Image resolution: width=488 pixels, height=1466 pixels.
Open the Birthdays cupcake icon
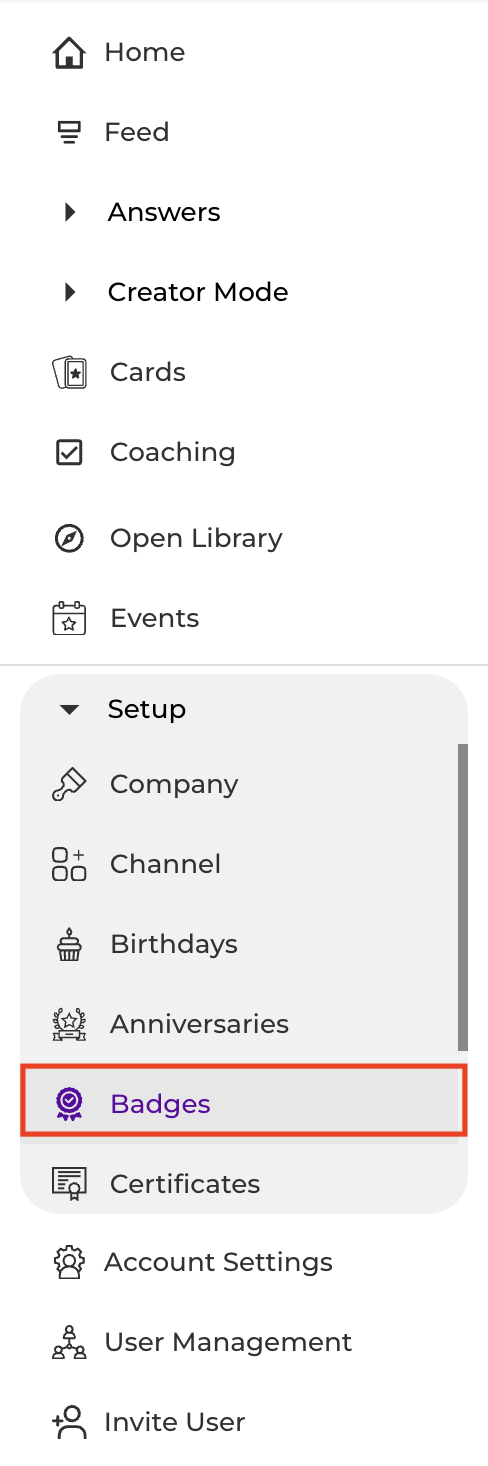[69, 944]
